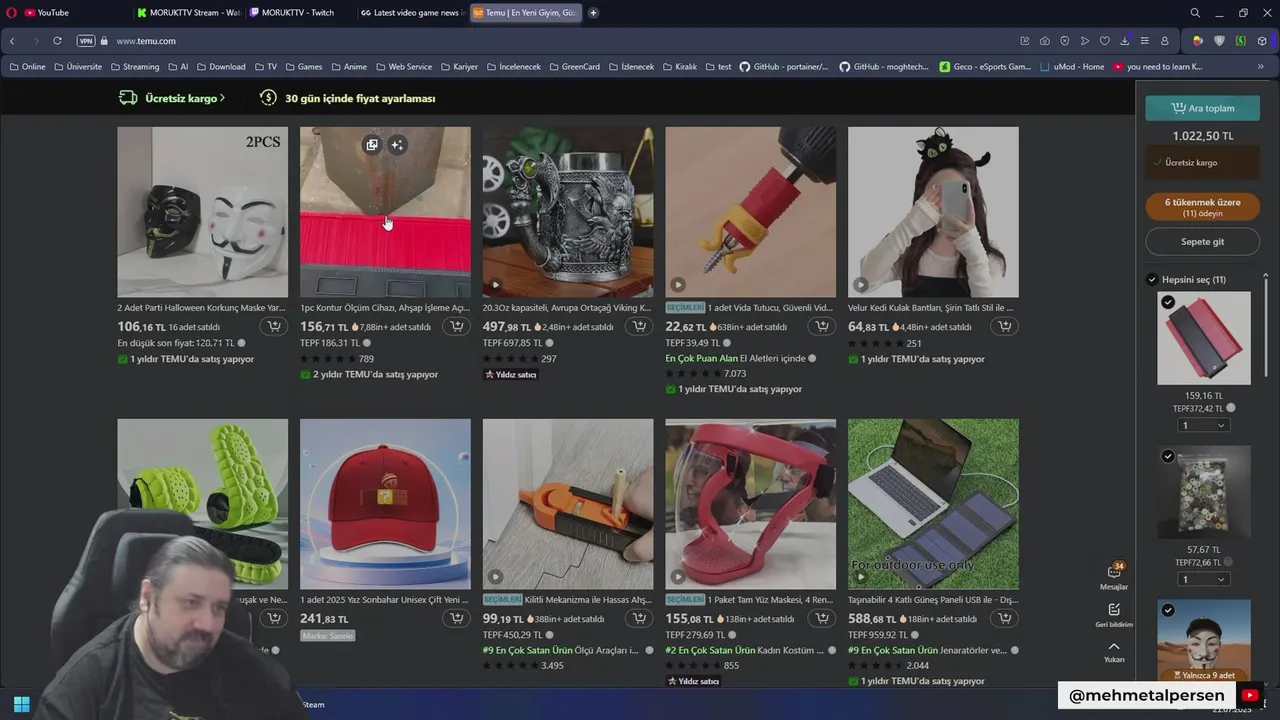Click the Ara toplam button
1280x720 pixels.
[1202, 108]
